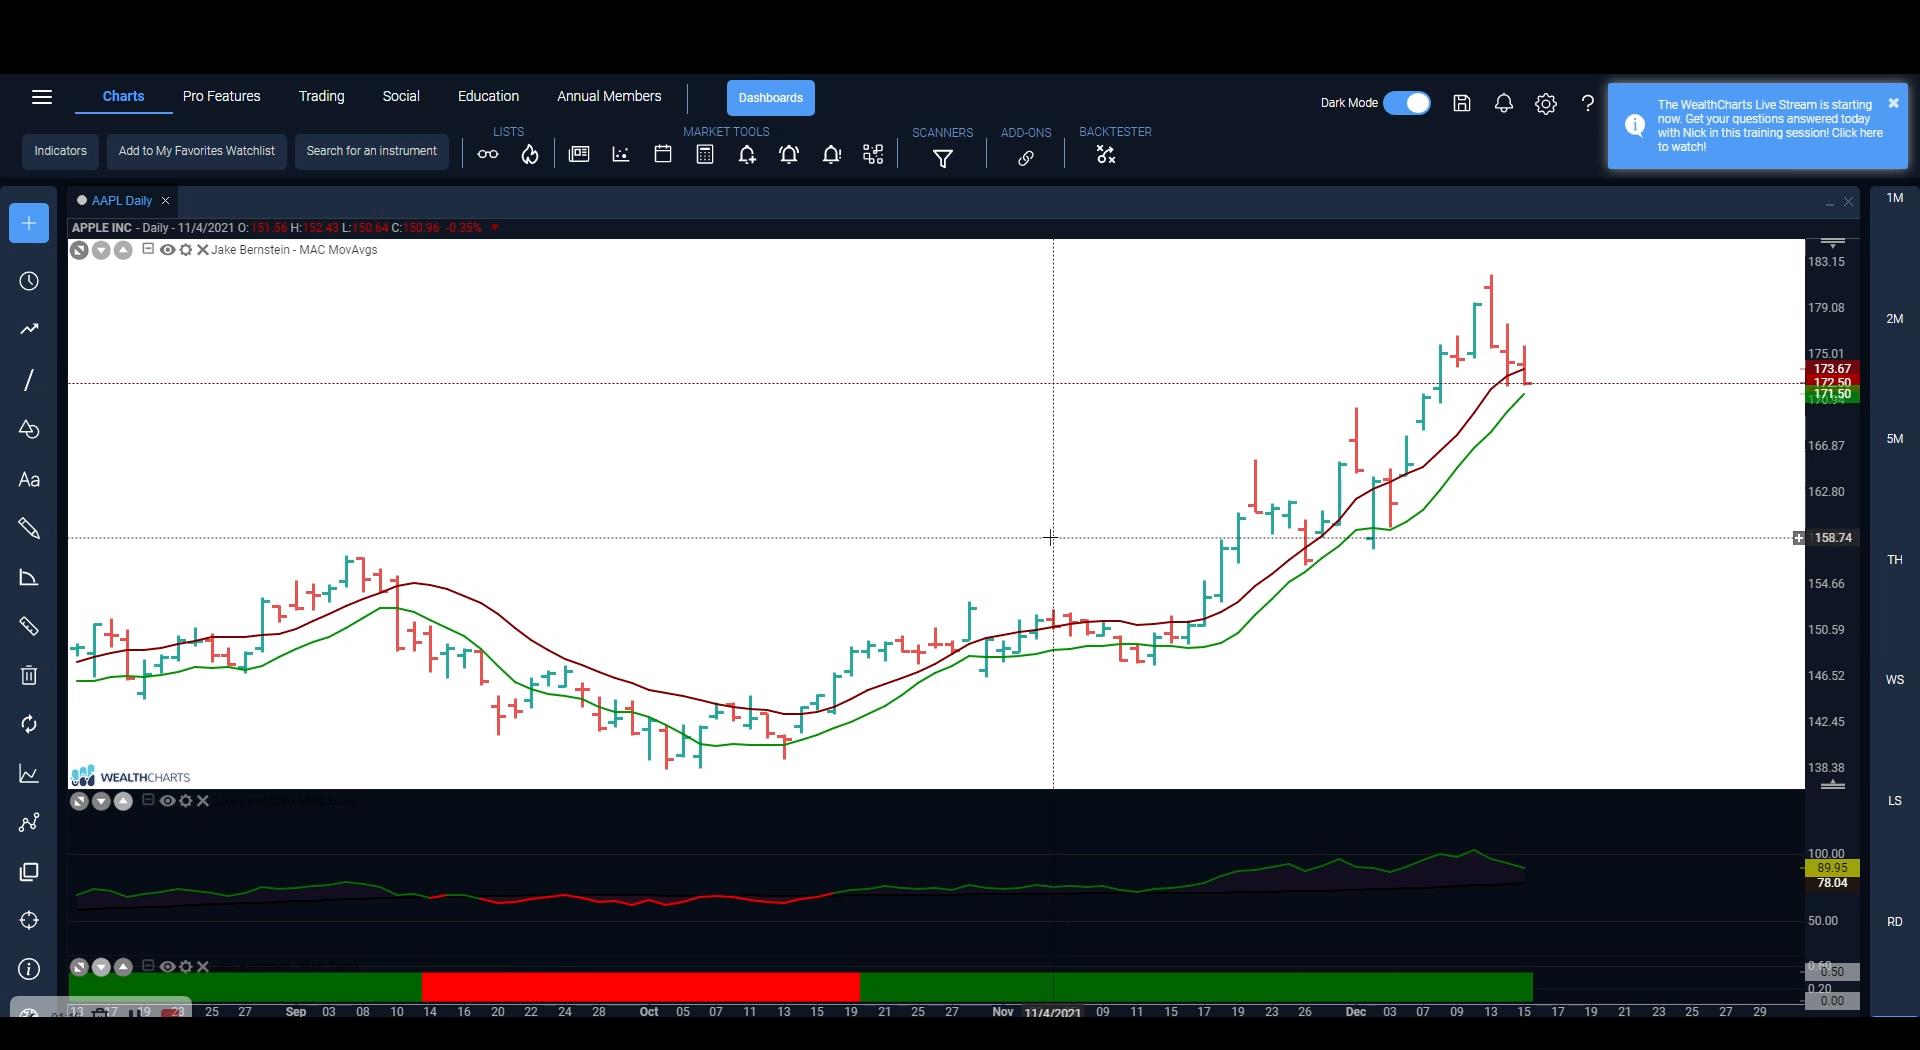The height and width of the screenshot is (1050, 1920).
Task: Open the hamburger main menu
Action: (42, 97)
